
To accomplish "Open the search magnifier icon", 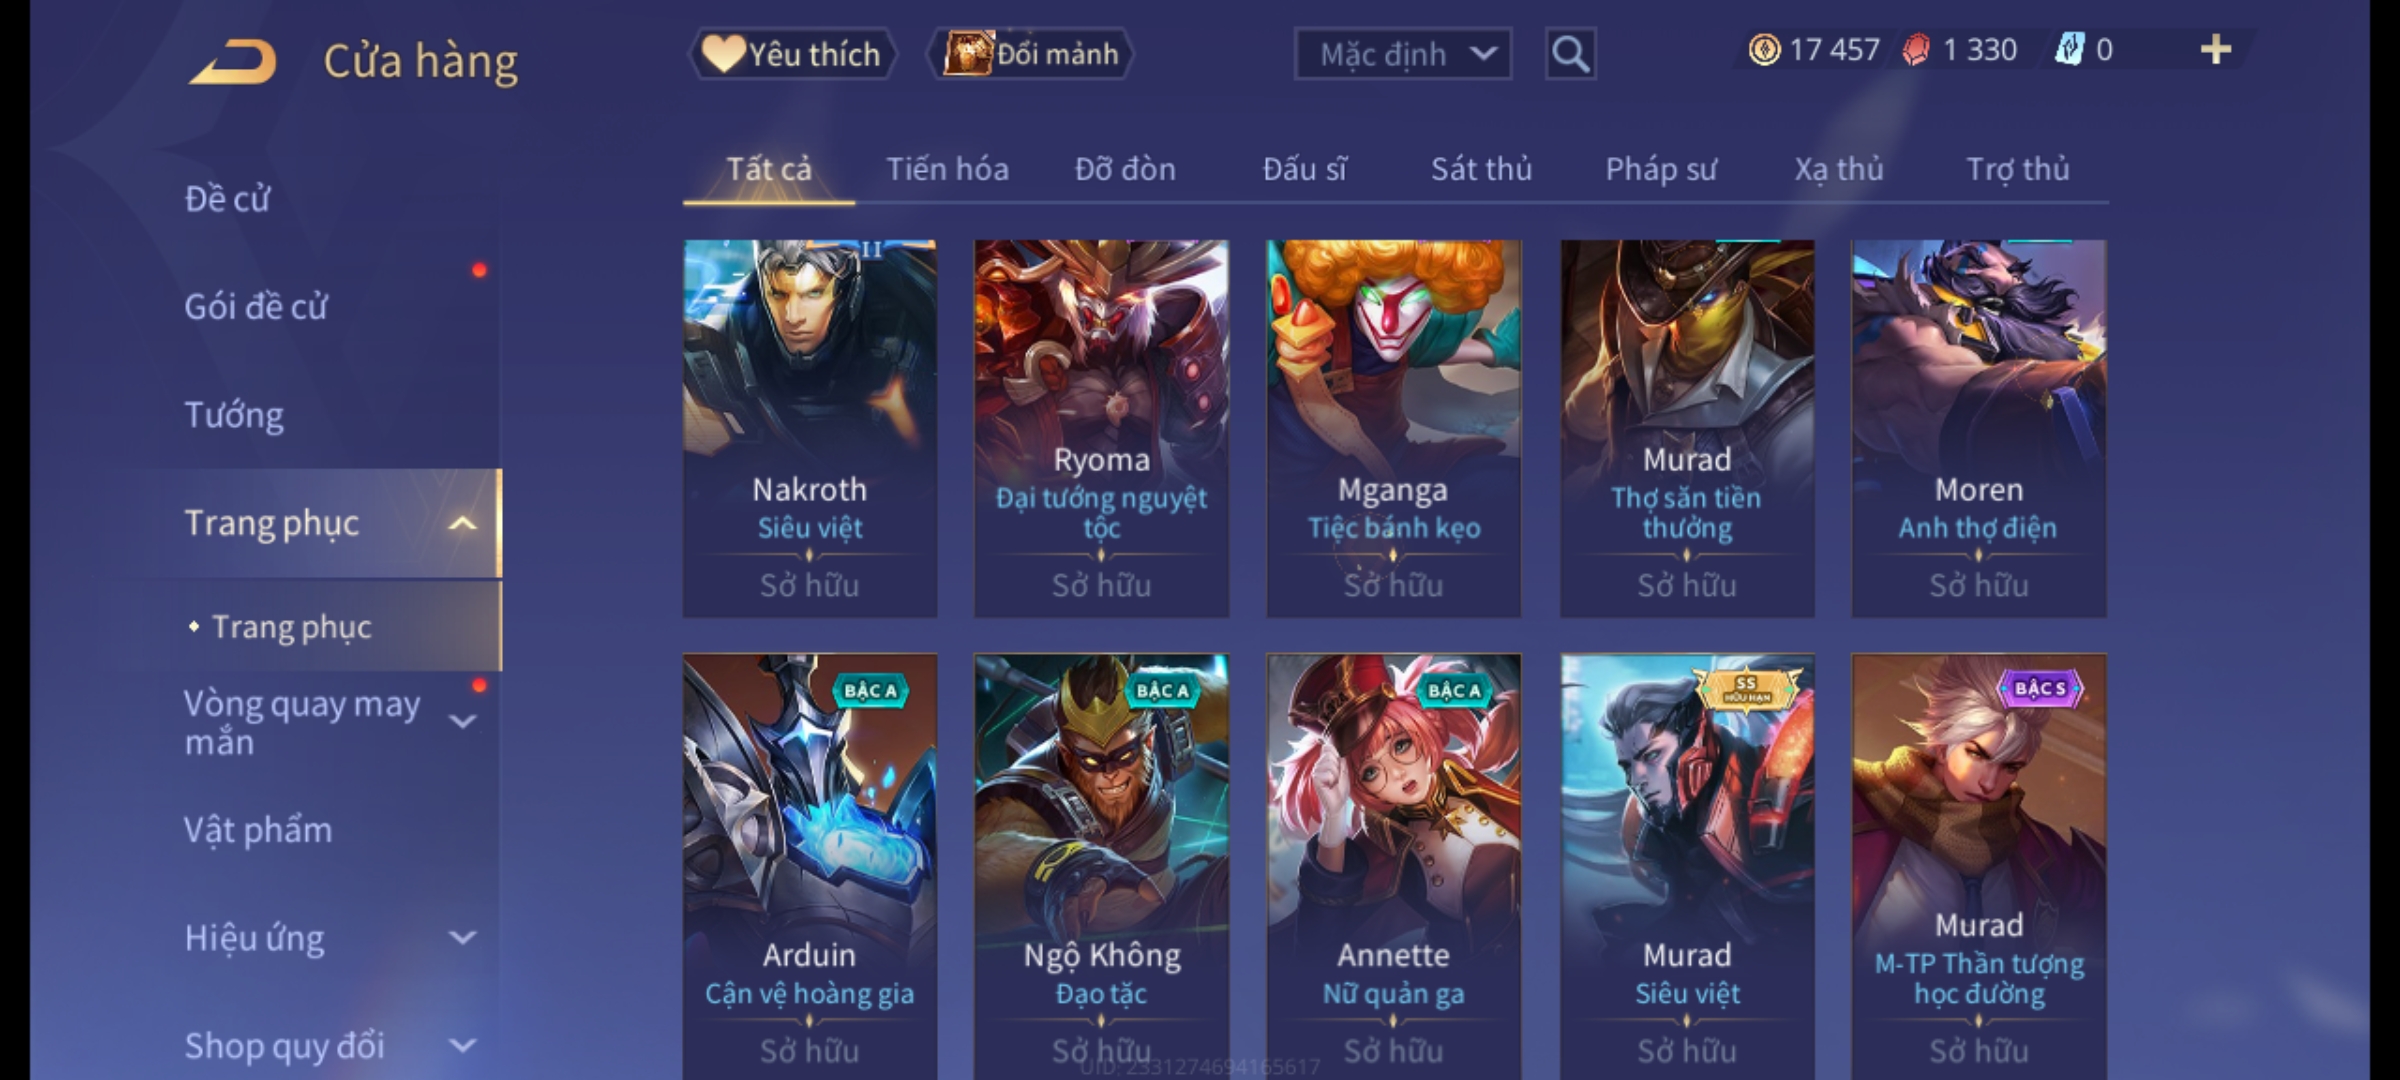I will 1570,54.
